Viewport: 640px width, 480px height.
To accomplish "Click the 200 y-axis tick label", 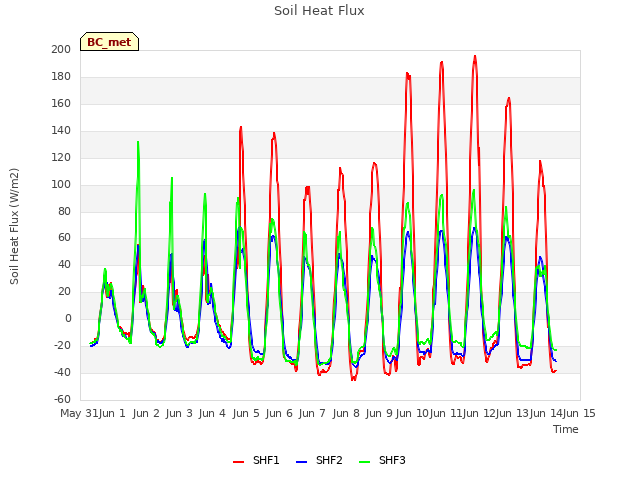I will (61, 49).
